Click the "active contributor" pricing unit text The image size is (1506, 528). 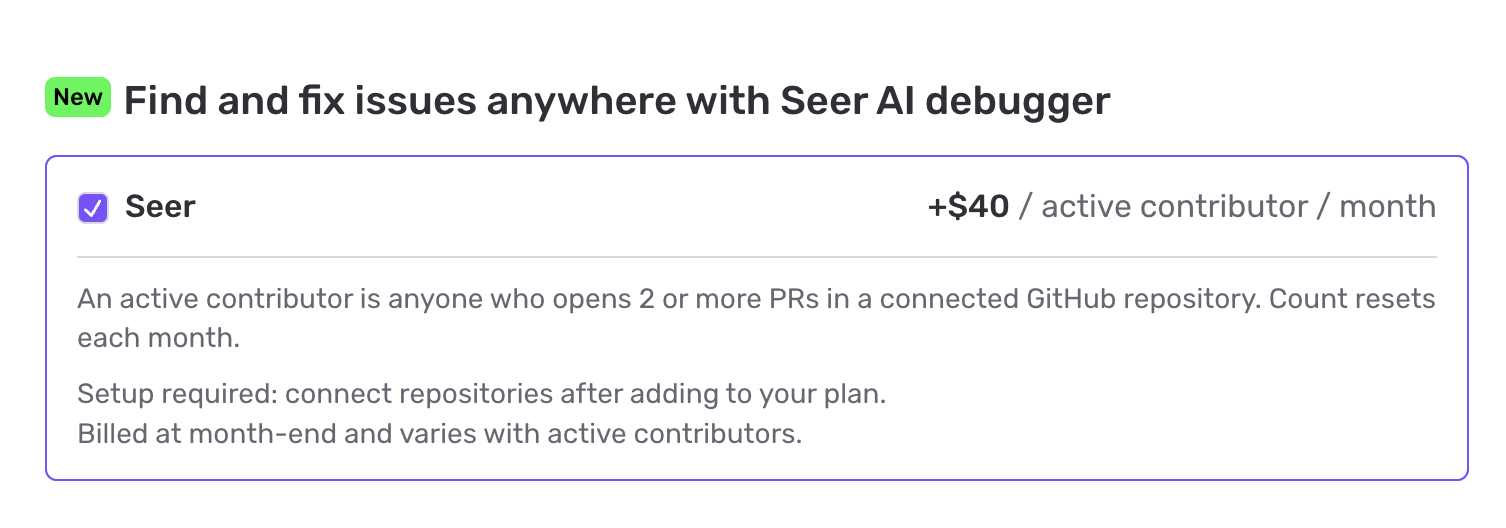(x=1174, y=207)
